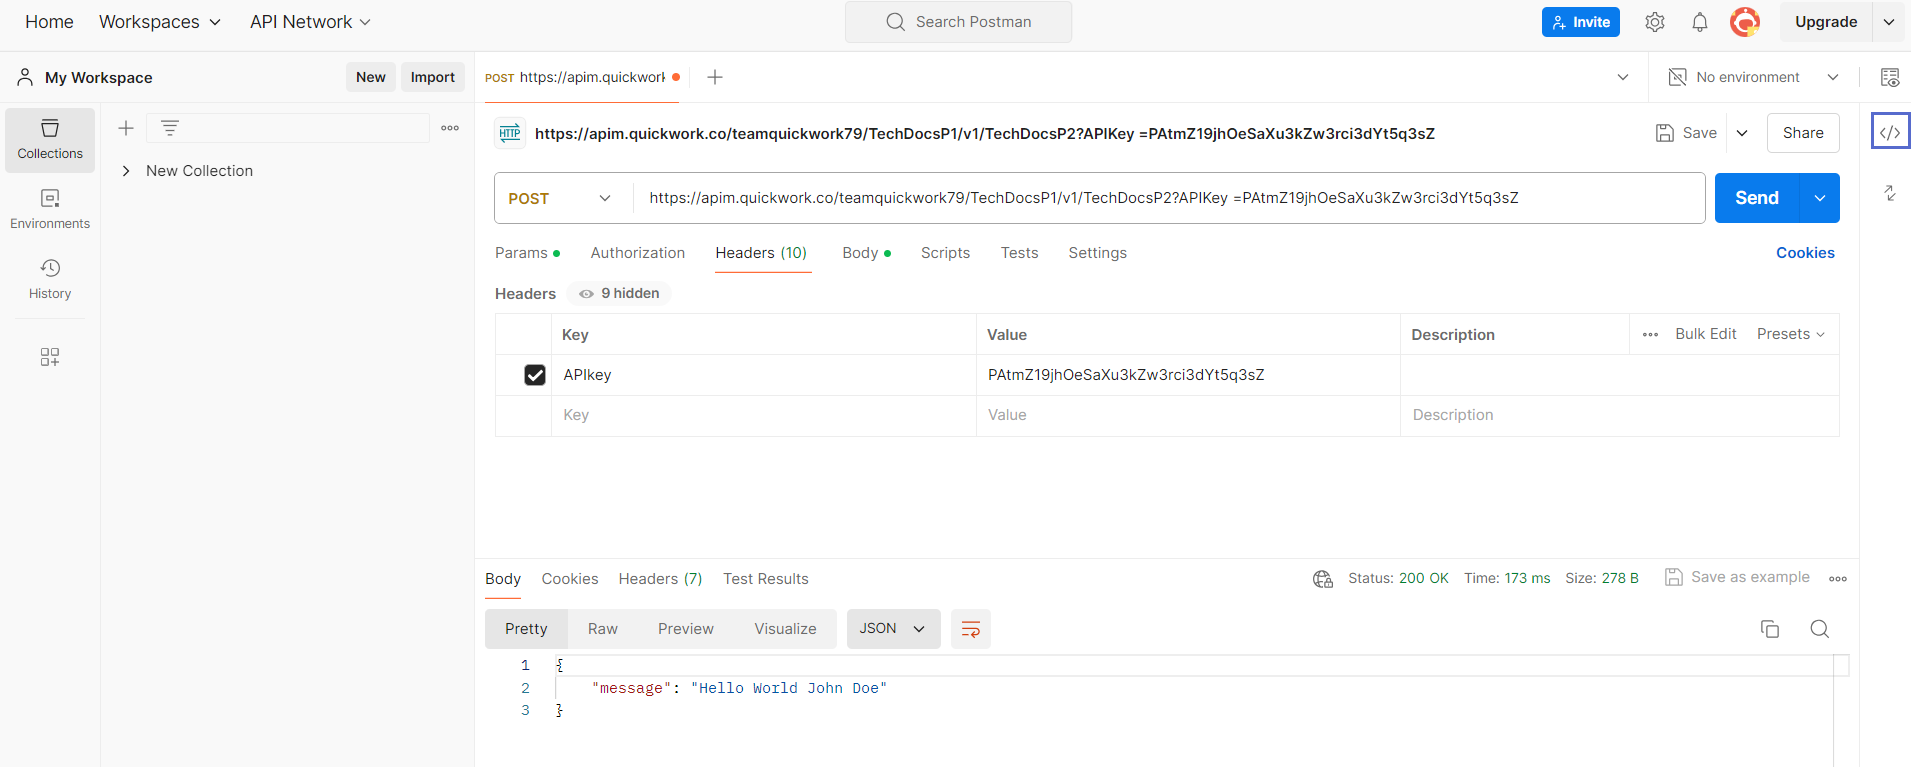Image resolution: width=1911 pixels, height=767 pixels.
Task: Open the Presets dropdown
Action: click(1791, 334)
